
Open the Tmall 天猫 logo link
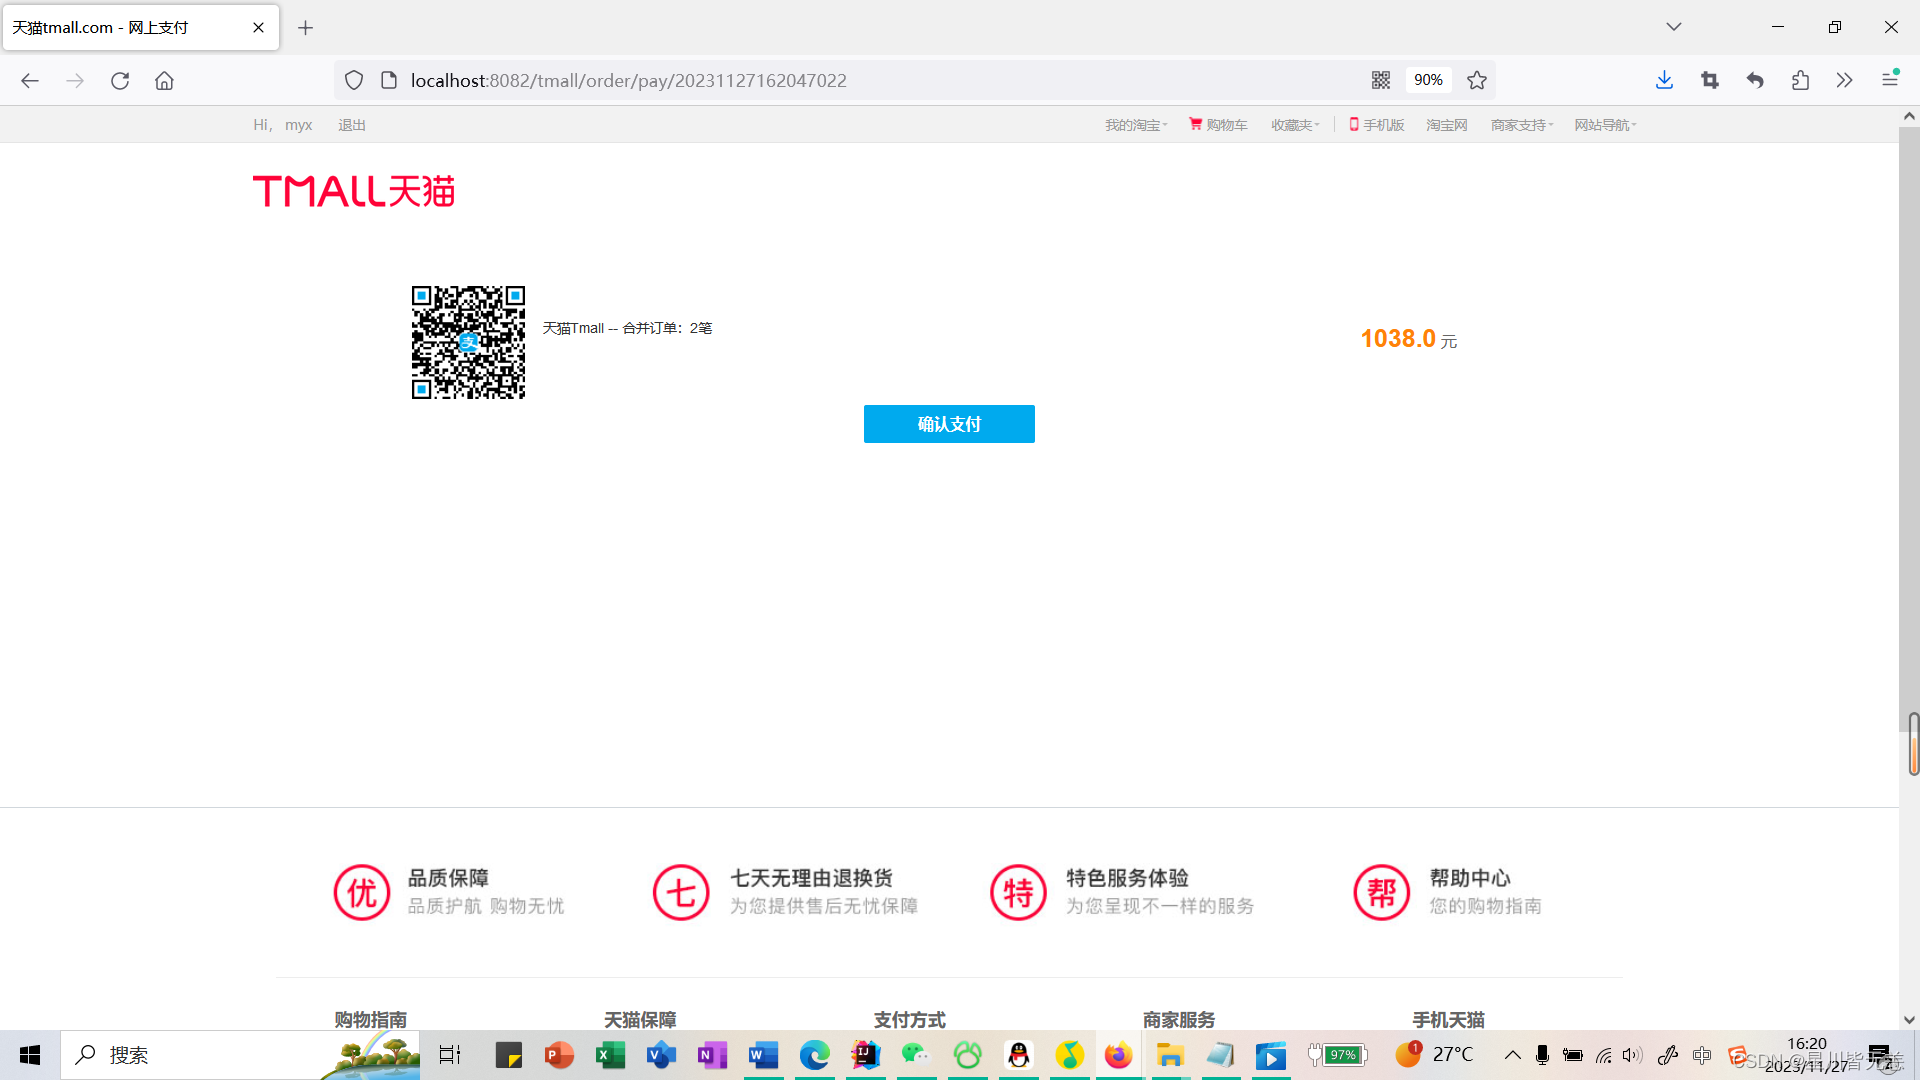click(354, 191)
